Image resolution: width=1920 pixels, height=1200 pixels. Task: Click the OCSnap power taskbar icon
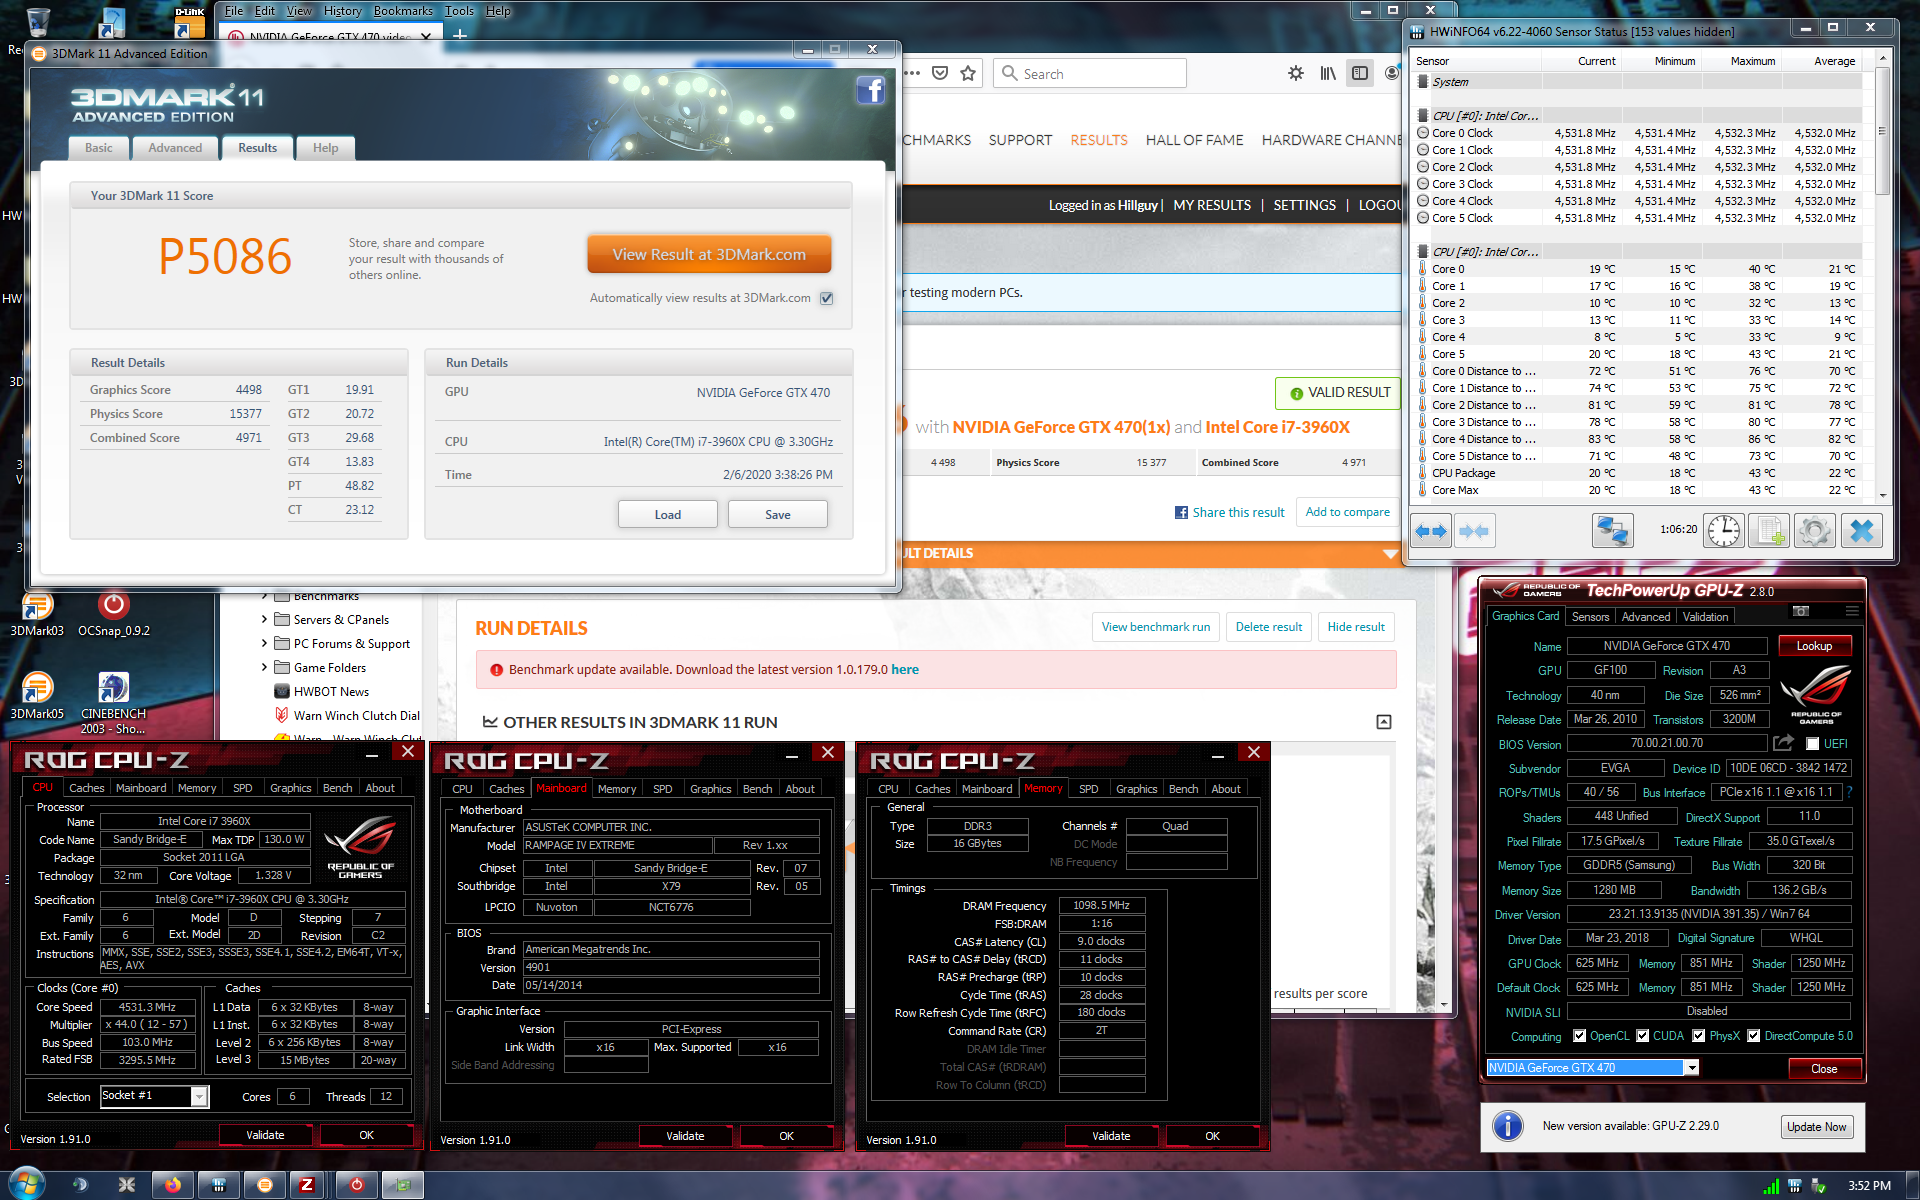(x=356, y=1185)
